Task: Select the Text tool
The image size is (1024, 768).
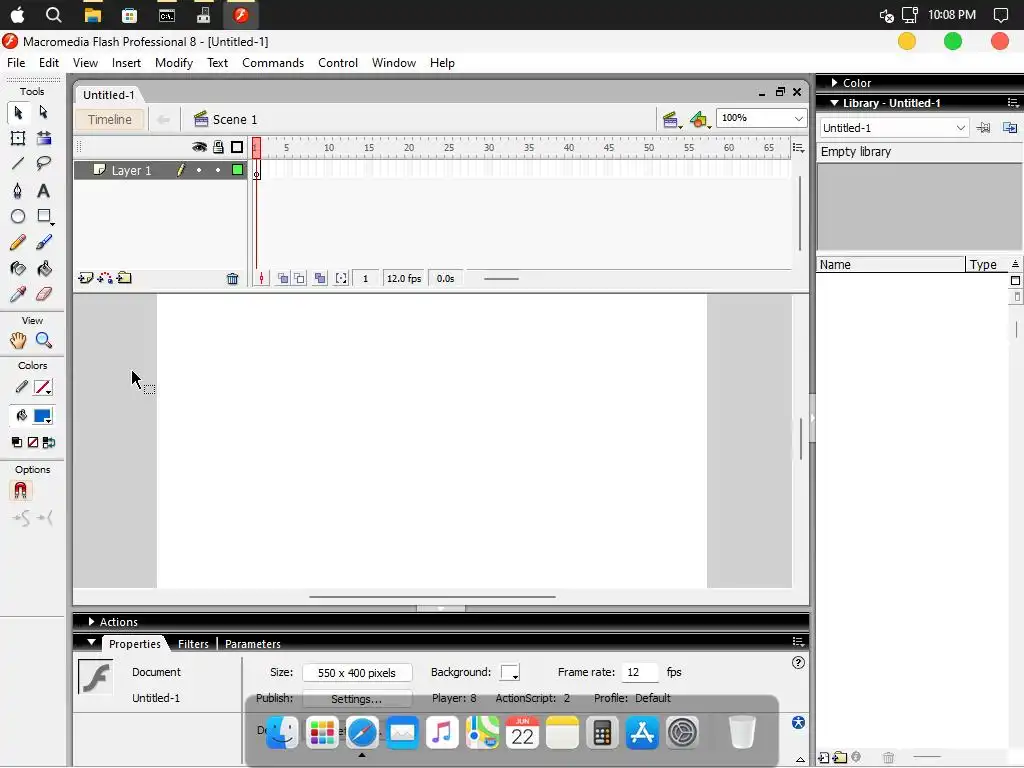Action: 44,191
